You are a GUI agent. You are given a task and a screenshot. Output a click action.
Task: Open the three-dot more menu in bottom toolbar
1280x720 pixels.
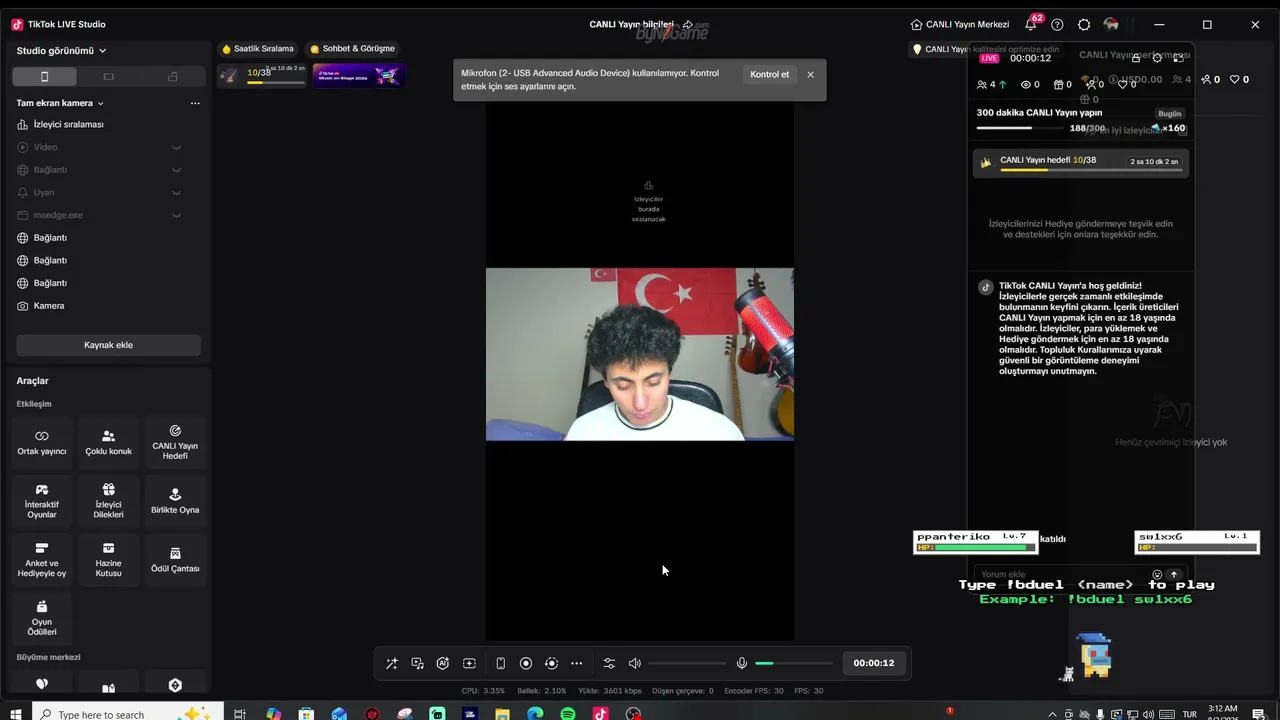point(576,663)
